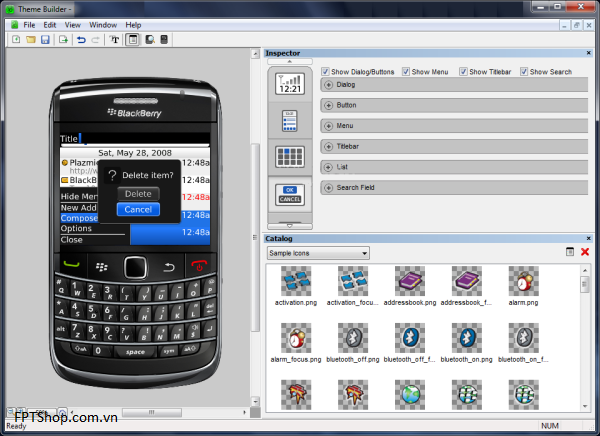Select bluetooth_off.png icon in catalog
Image resolution: width=600 pixels, height=436 pixels.
click(353, 338)
